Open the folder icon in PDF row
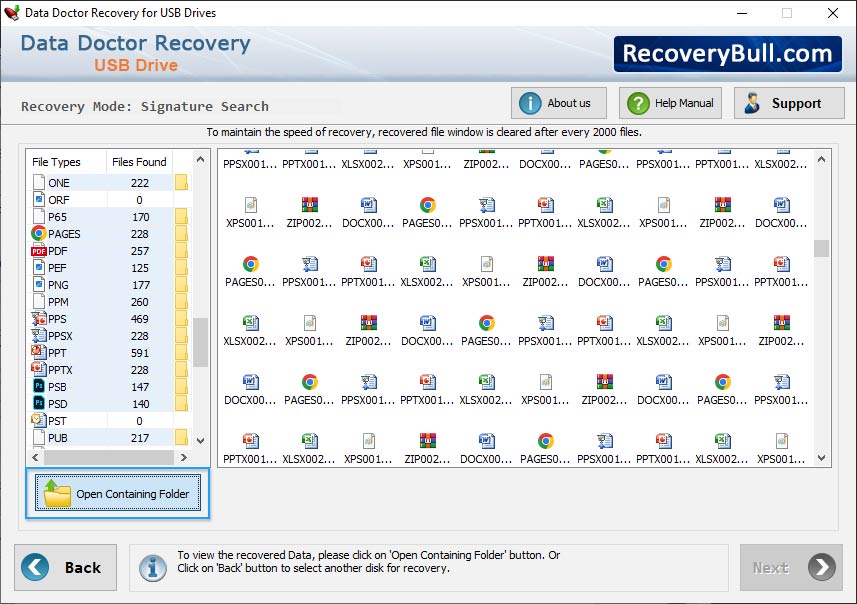The image size is (857, 604). click(x=181, y=250)
